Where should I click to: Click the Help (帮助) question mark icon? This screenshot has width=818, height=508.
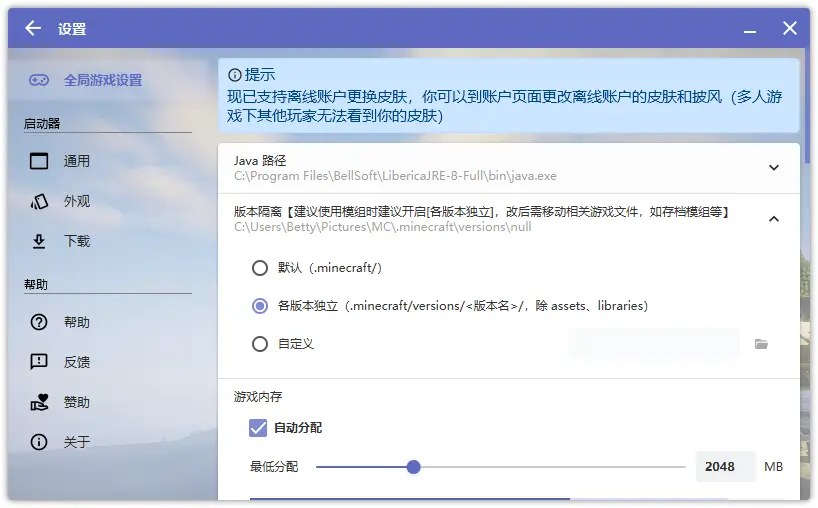[39, 322]
